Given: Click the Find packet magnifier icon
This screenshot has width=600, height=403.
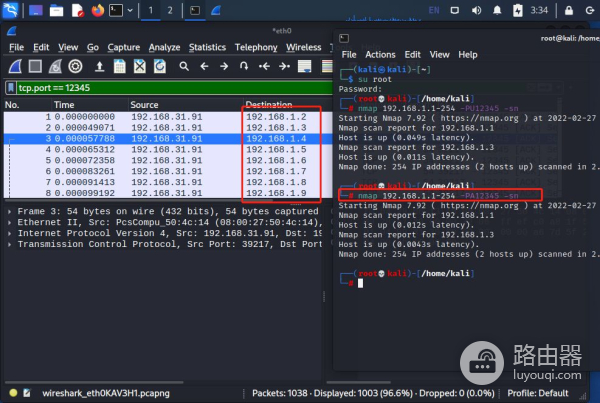Looking at the screenshot, I should (x=184, y=66).
